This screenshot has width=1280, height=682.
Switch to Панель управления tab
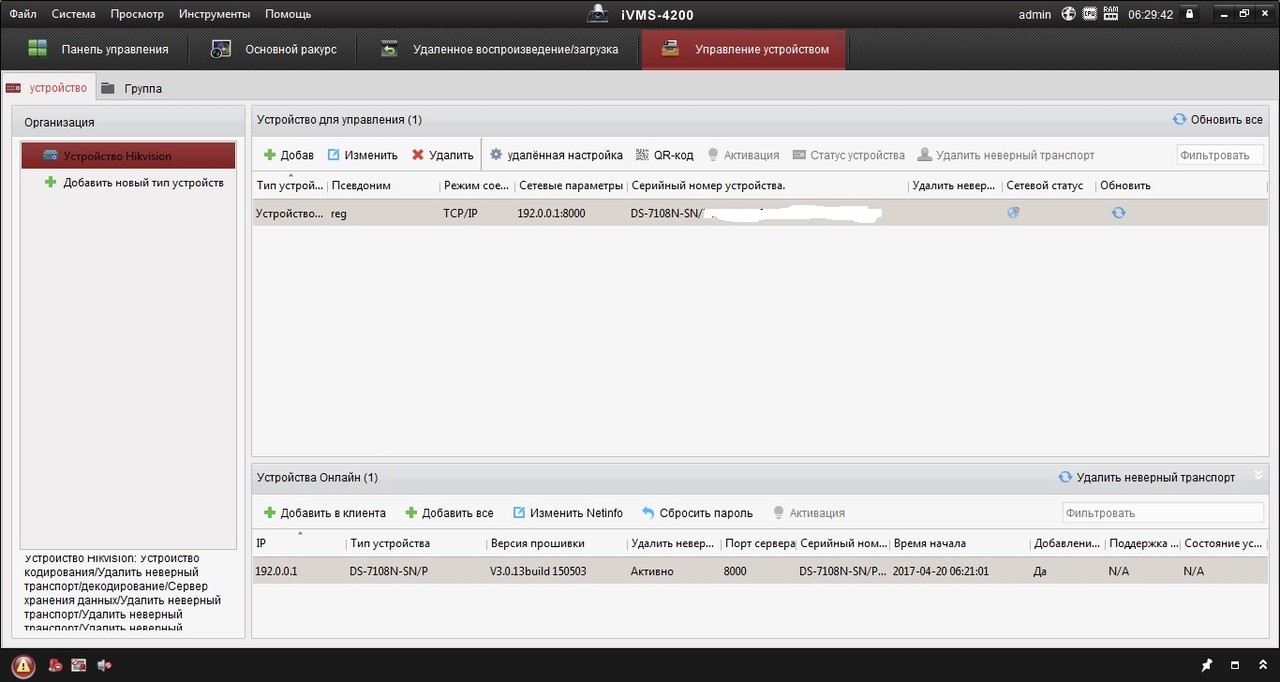[x=97, y=49]
